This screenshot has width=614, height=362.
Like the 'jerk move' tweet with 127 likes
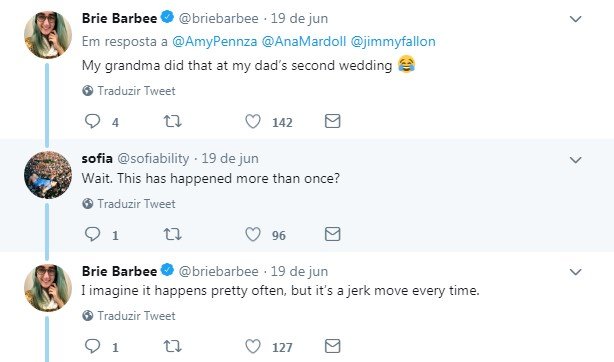253,346
